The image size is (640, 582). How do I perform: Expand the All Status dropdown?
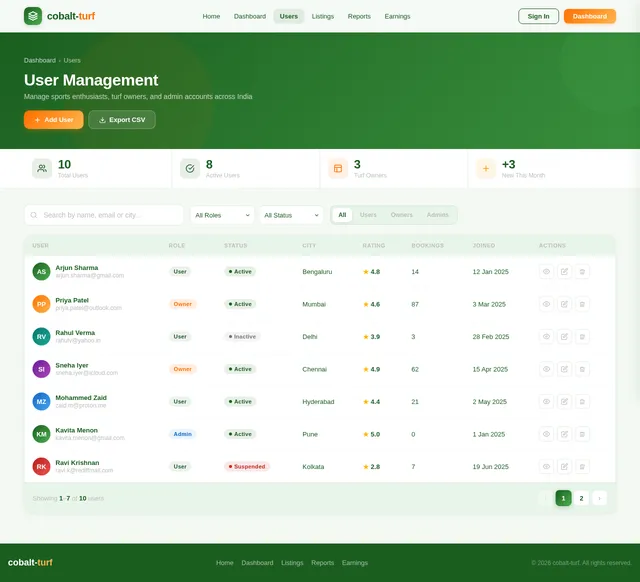(291, 215)
